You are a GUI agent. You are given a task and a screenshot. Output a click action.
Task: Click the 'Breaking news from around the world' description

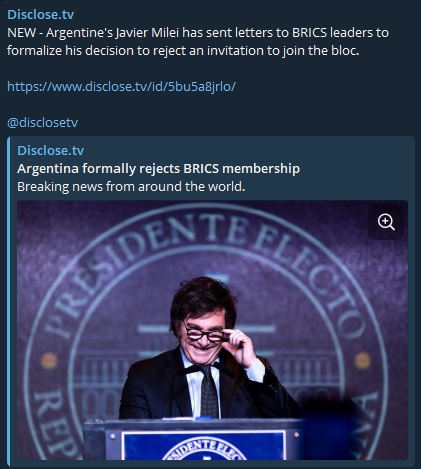point(131,187)
